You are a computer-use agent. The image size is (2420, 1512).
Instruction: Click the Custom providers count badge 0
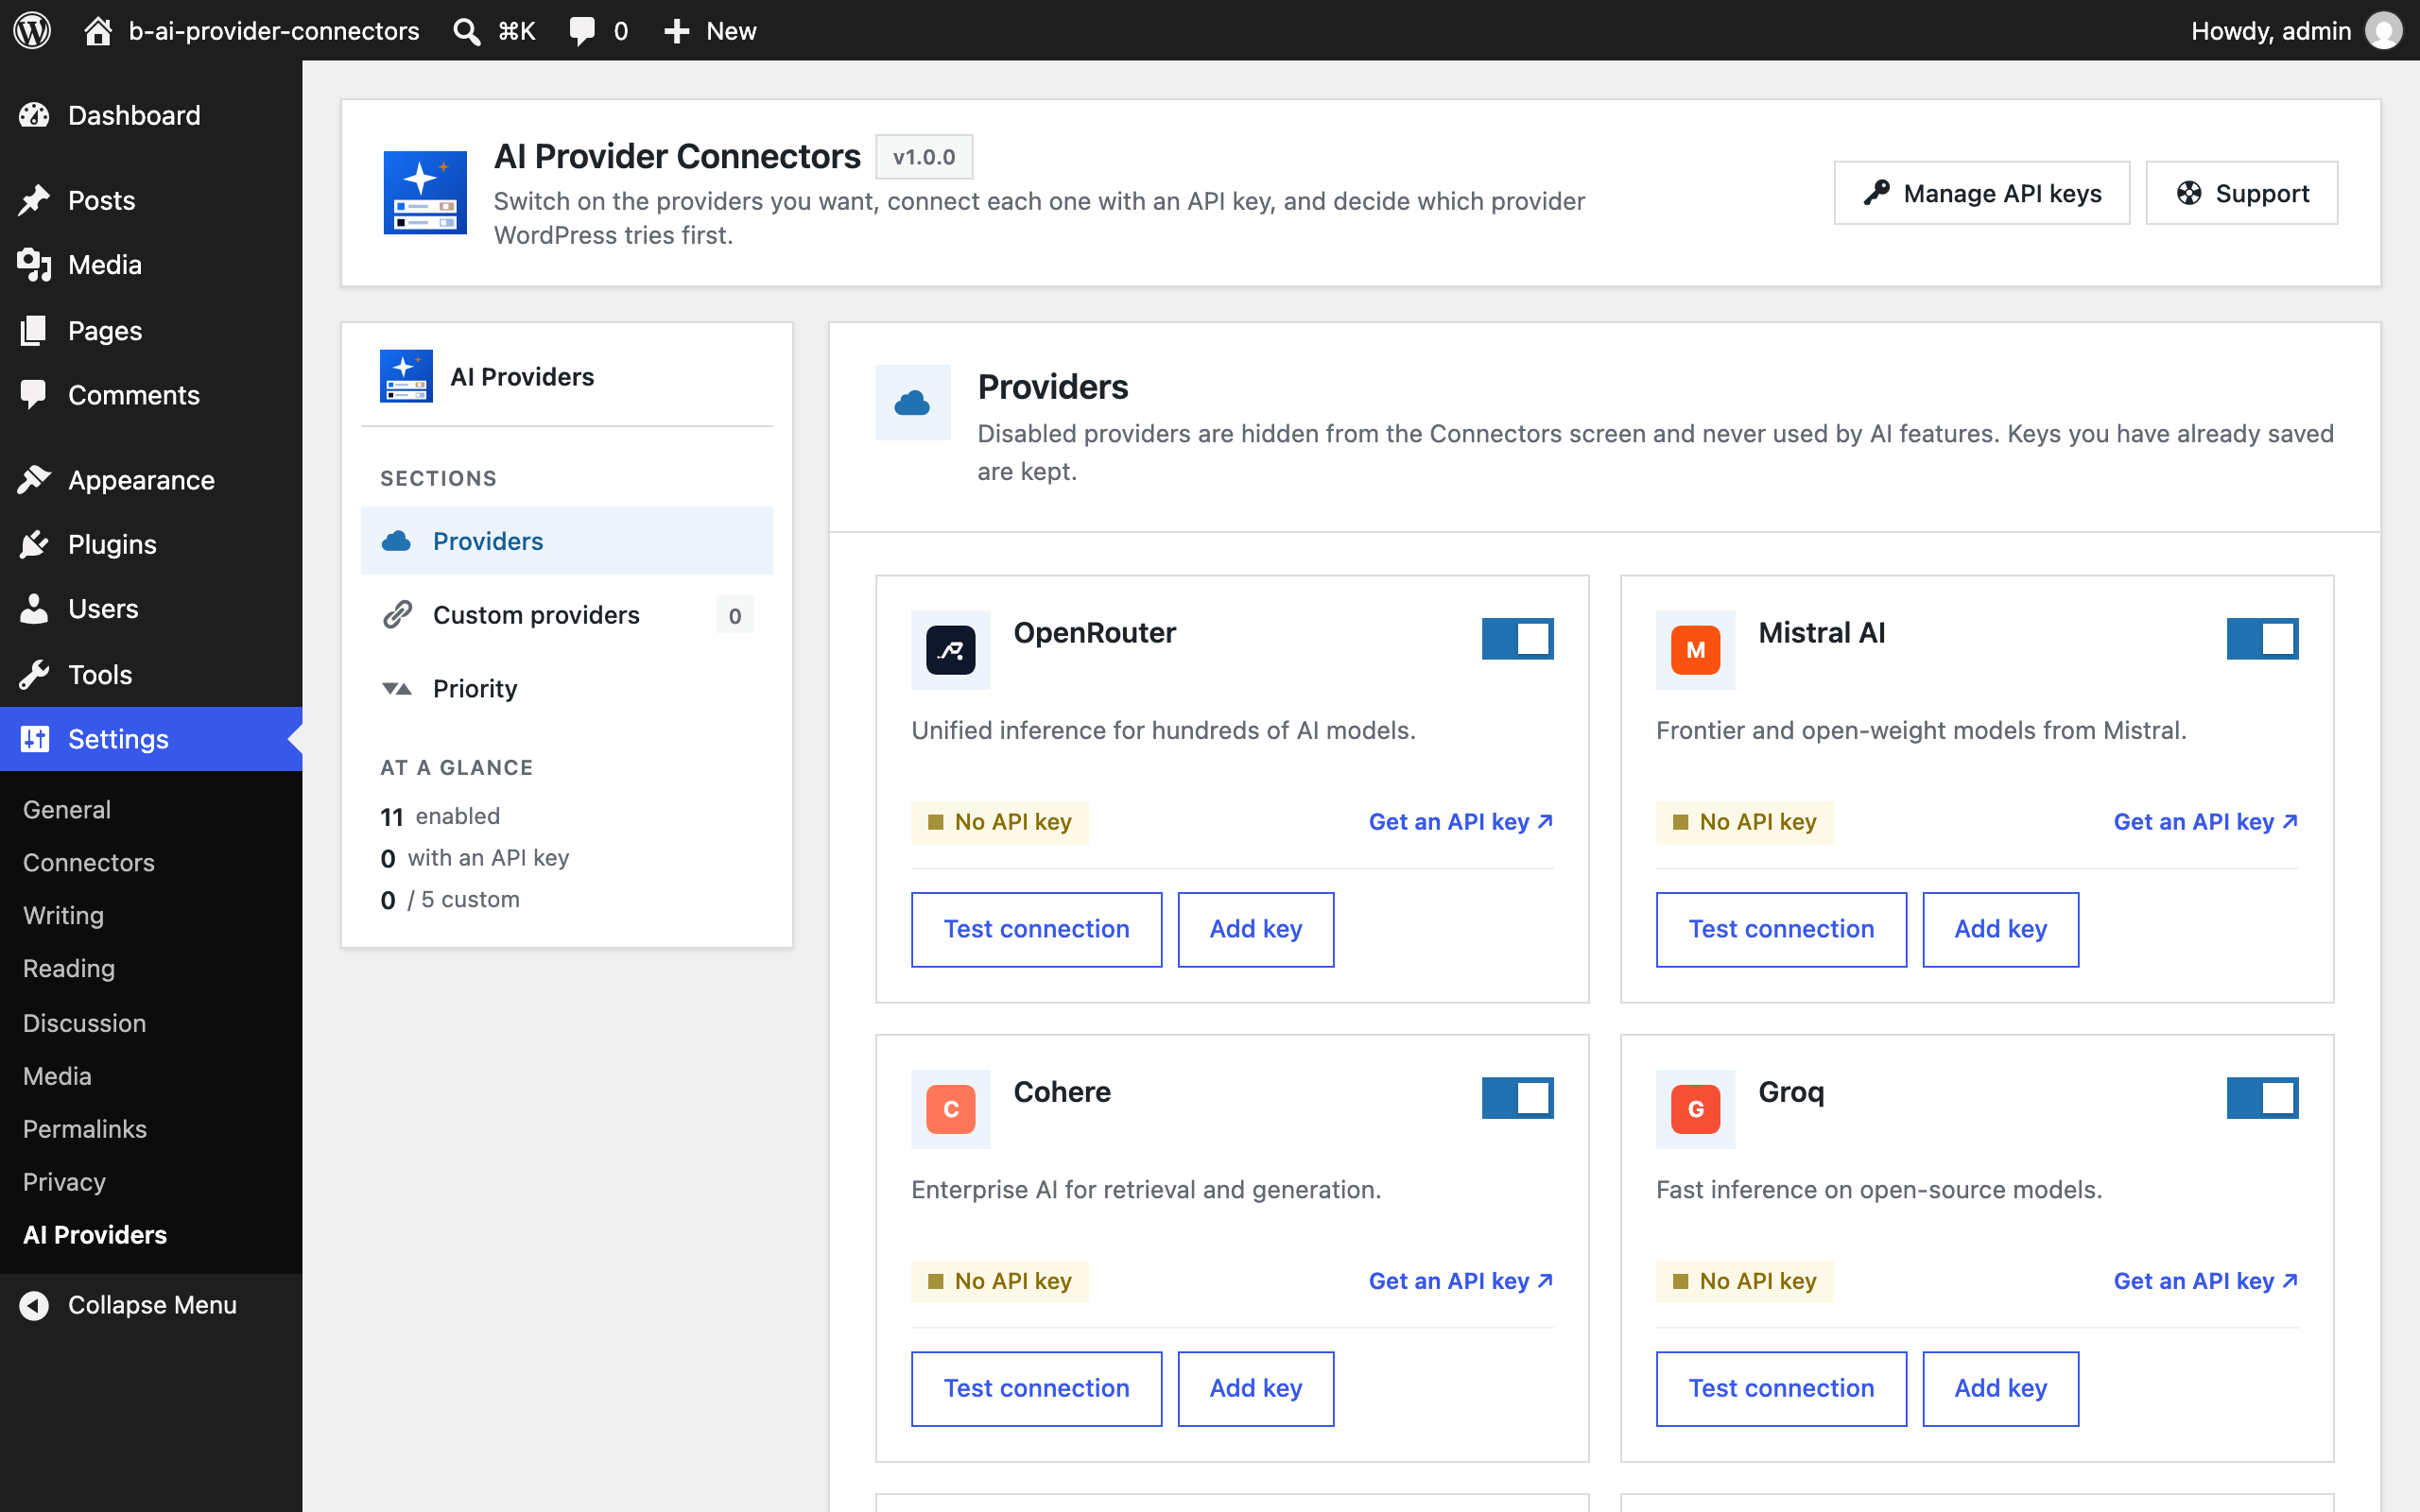735,615
